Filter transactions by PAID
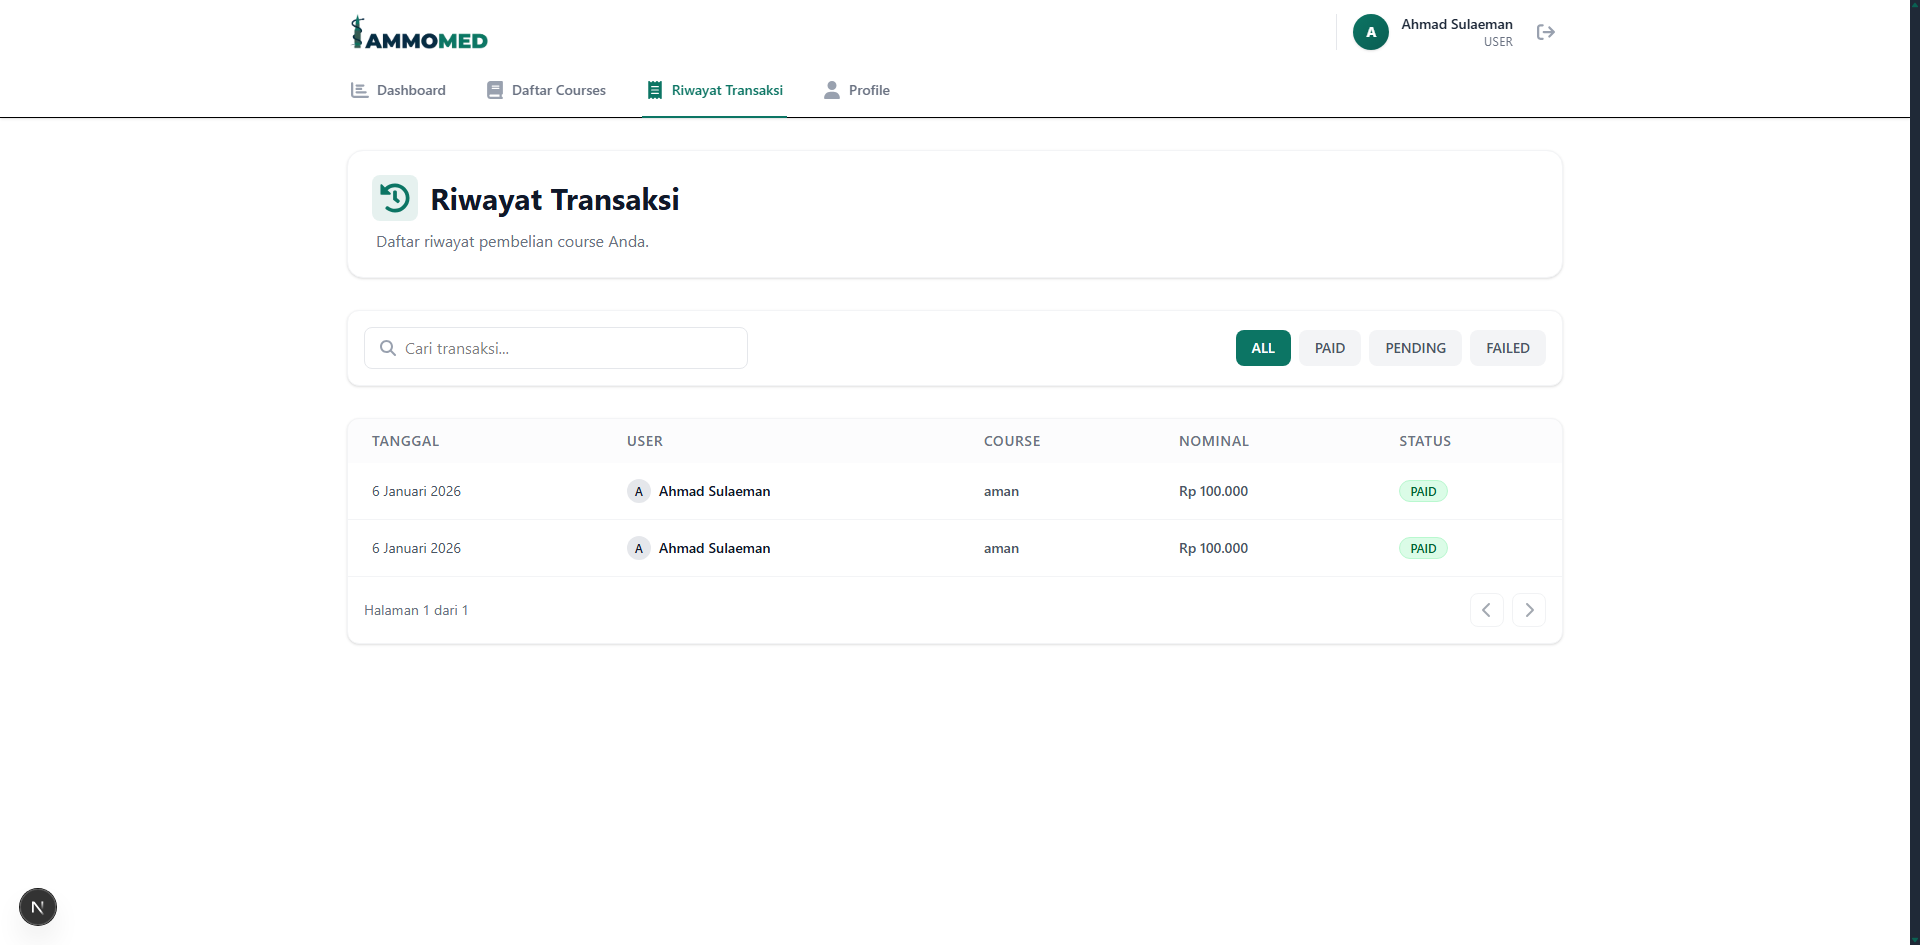This screenshot has width=1920, height=945. [1329, 348]
